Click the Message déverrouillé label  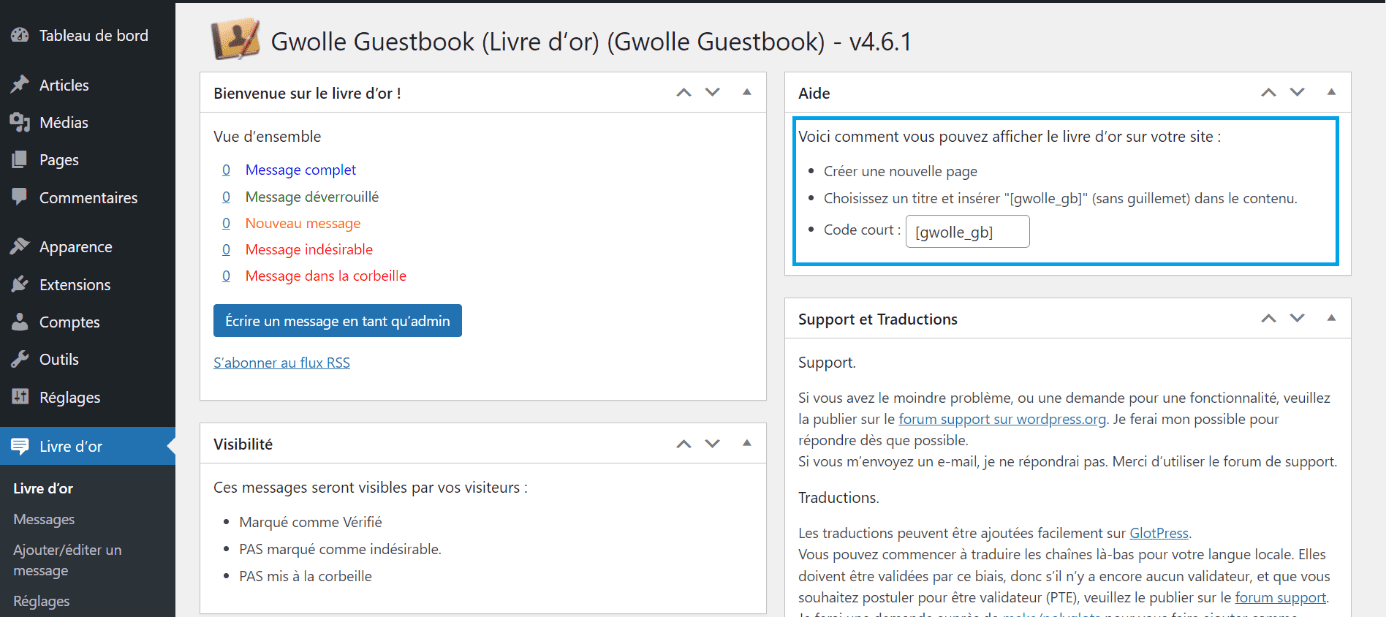pos(312,197)
